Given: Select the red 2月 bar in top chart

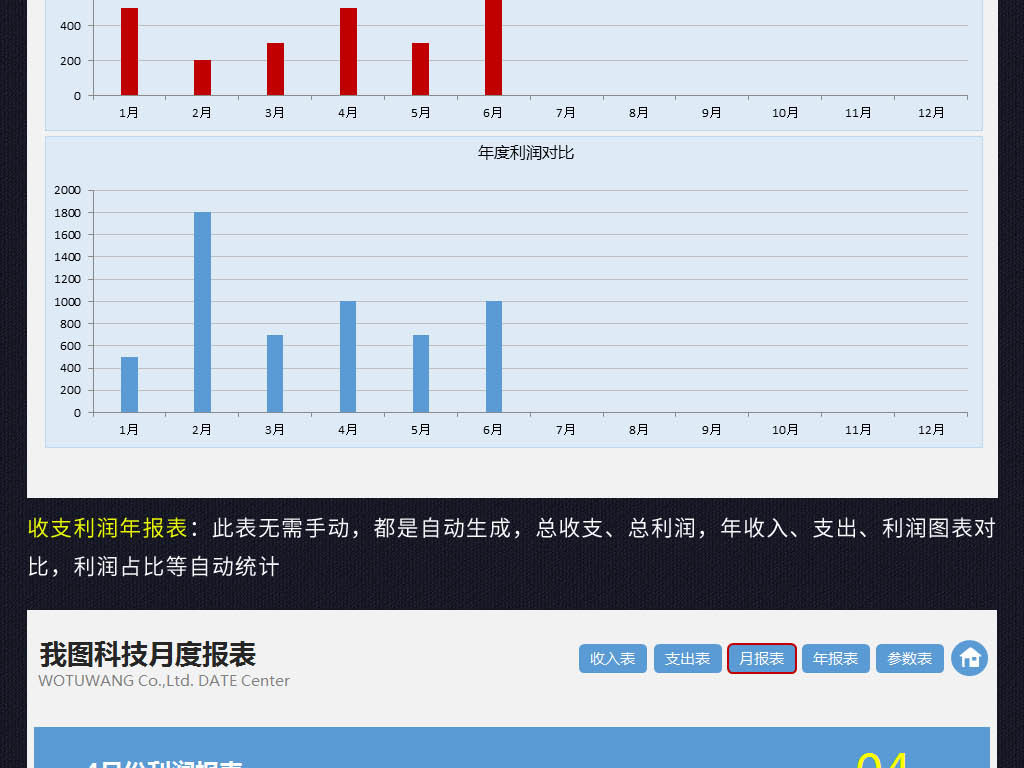Looking at the screenshot, I should [202, 78].
